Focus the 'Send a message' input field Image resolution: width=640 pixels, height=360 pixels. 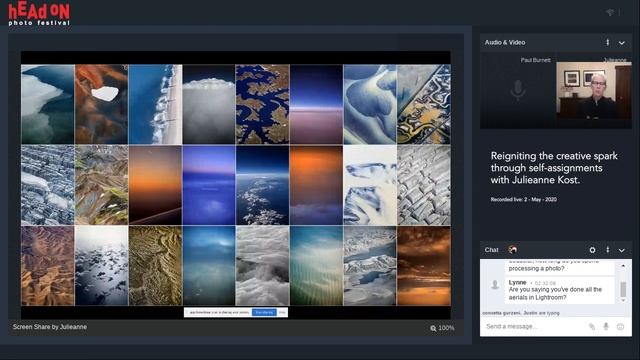pyautogui.click(x=535, y=326)
